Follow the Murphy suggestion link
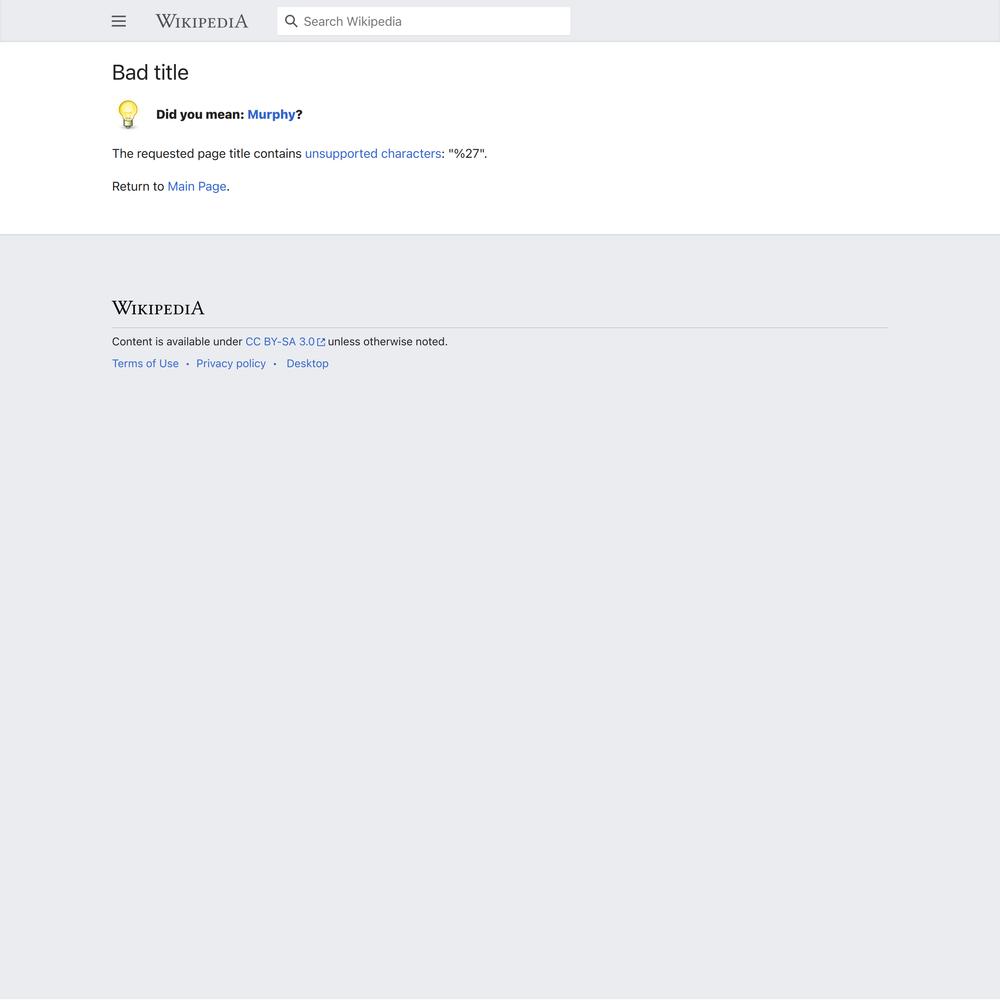The width and height of the screenshot is (1000, 1000). pyautogui.click(x=271, y=115)
